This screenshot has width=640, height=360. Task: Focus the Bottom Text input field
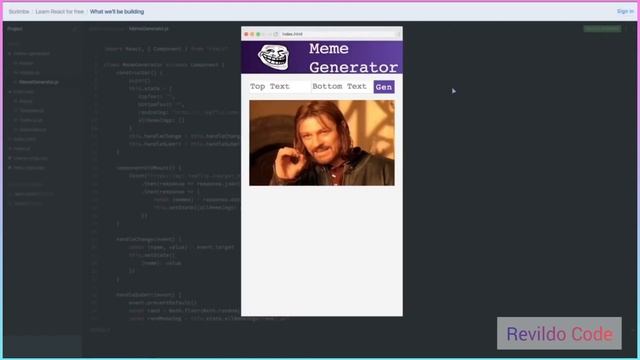(341, 87)
